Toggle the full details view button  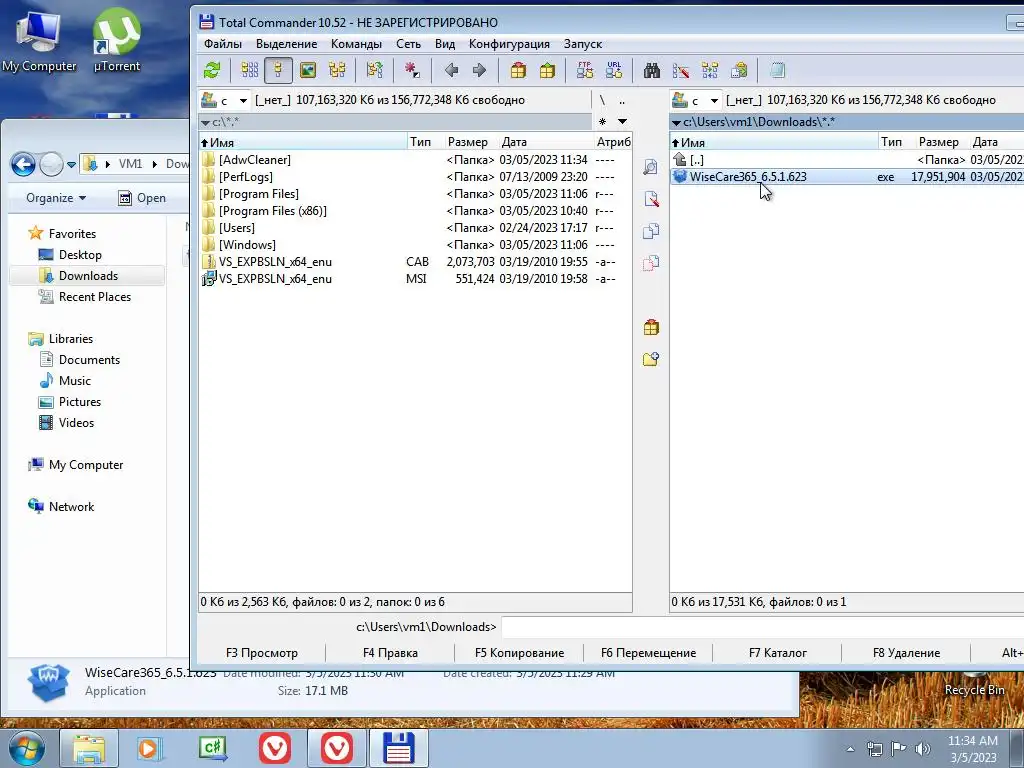(x=278, y=70)
